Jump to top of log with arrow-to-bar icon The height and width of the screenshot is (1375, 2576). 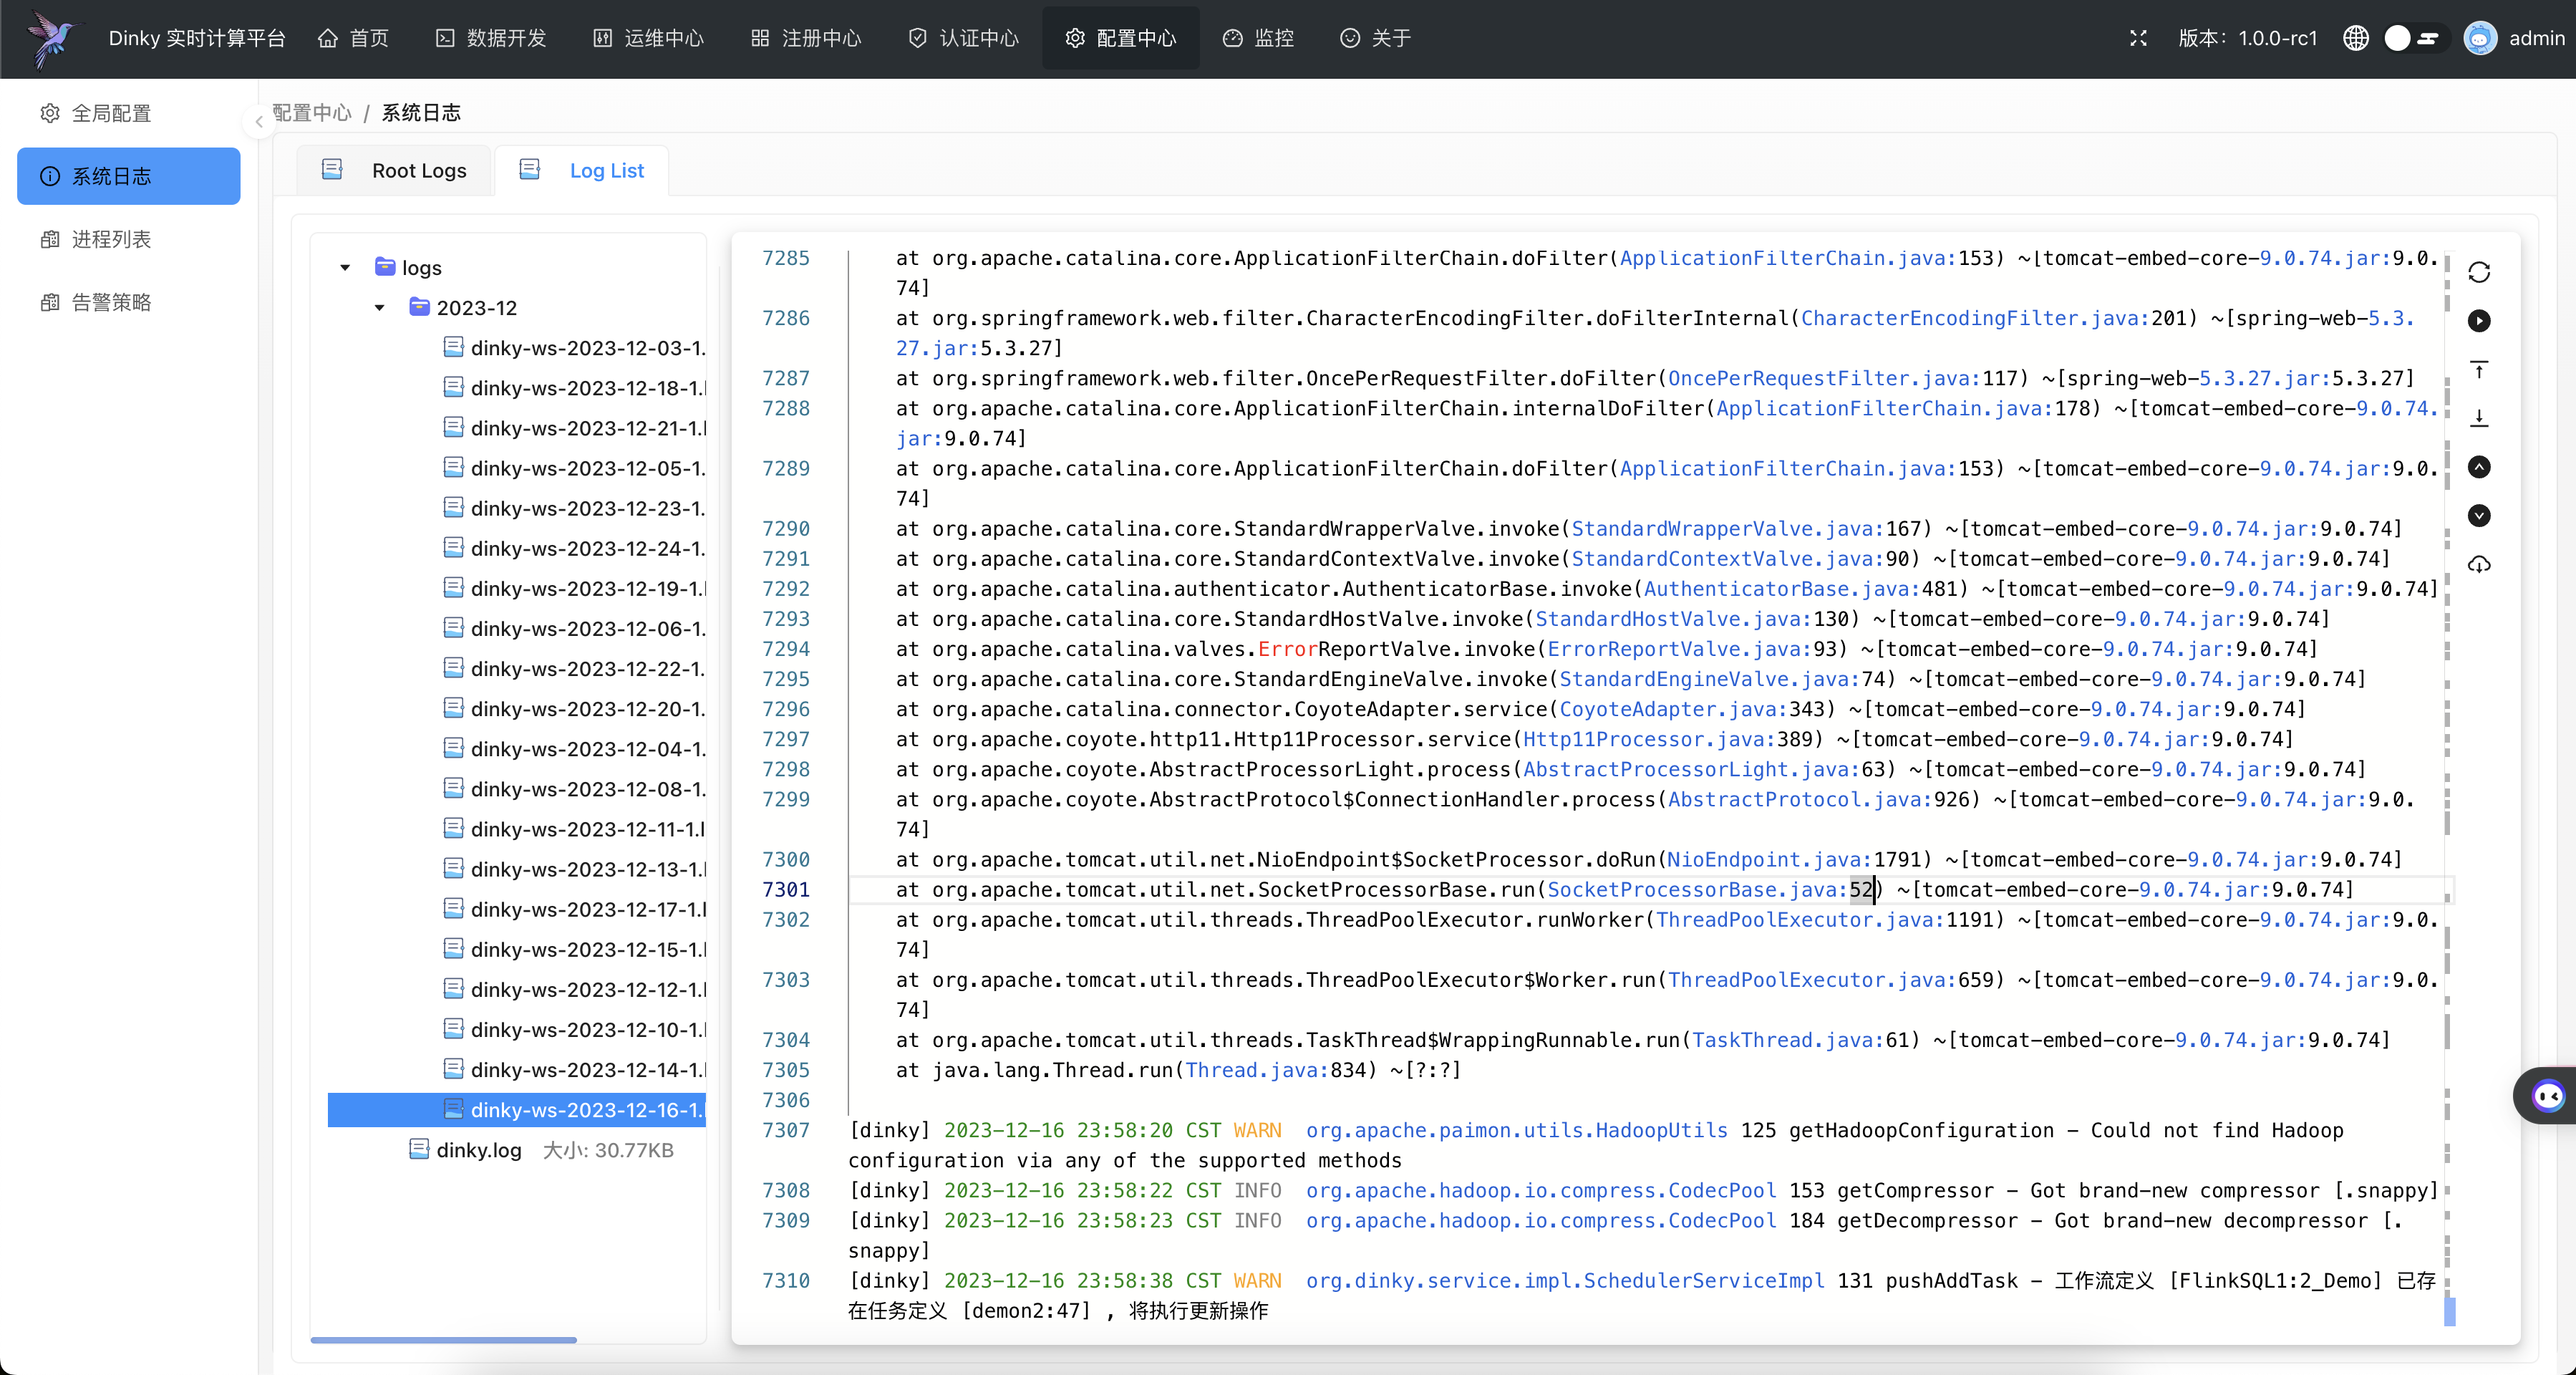pos(2479,370)
